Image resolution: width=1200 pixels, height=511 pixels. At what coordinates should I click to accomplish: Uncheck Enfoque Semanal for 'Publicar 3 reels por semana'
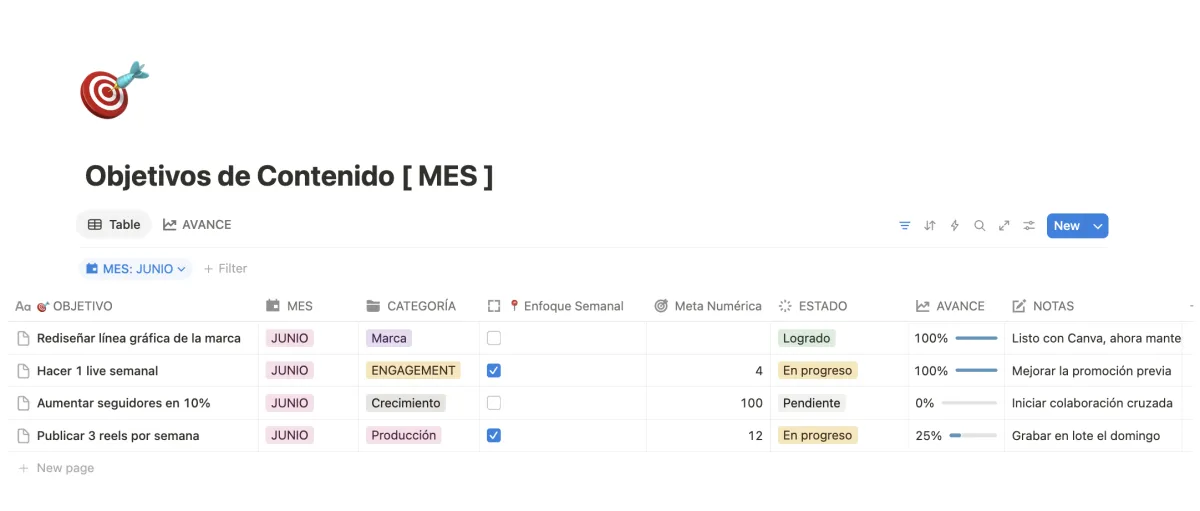494,435
